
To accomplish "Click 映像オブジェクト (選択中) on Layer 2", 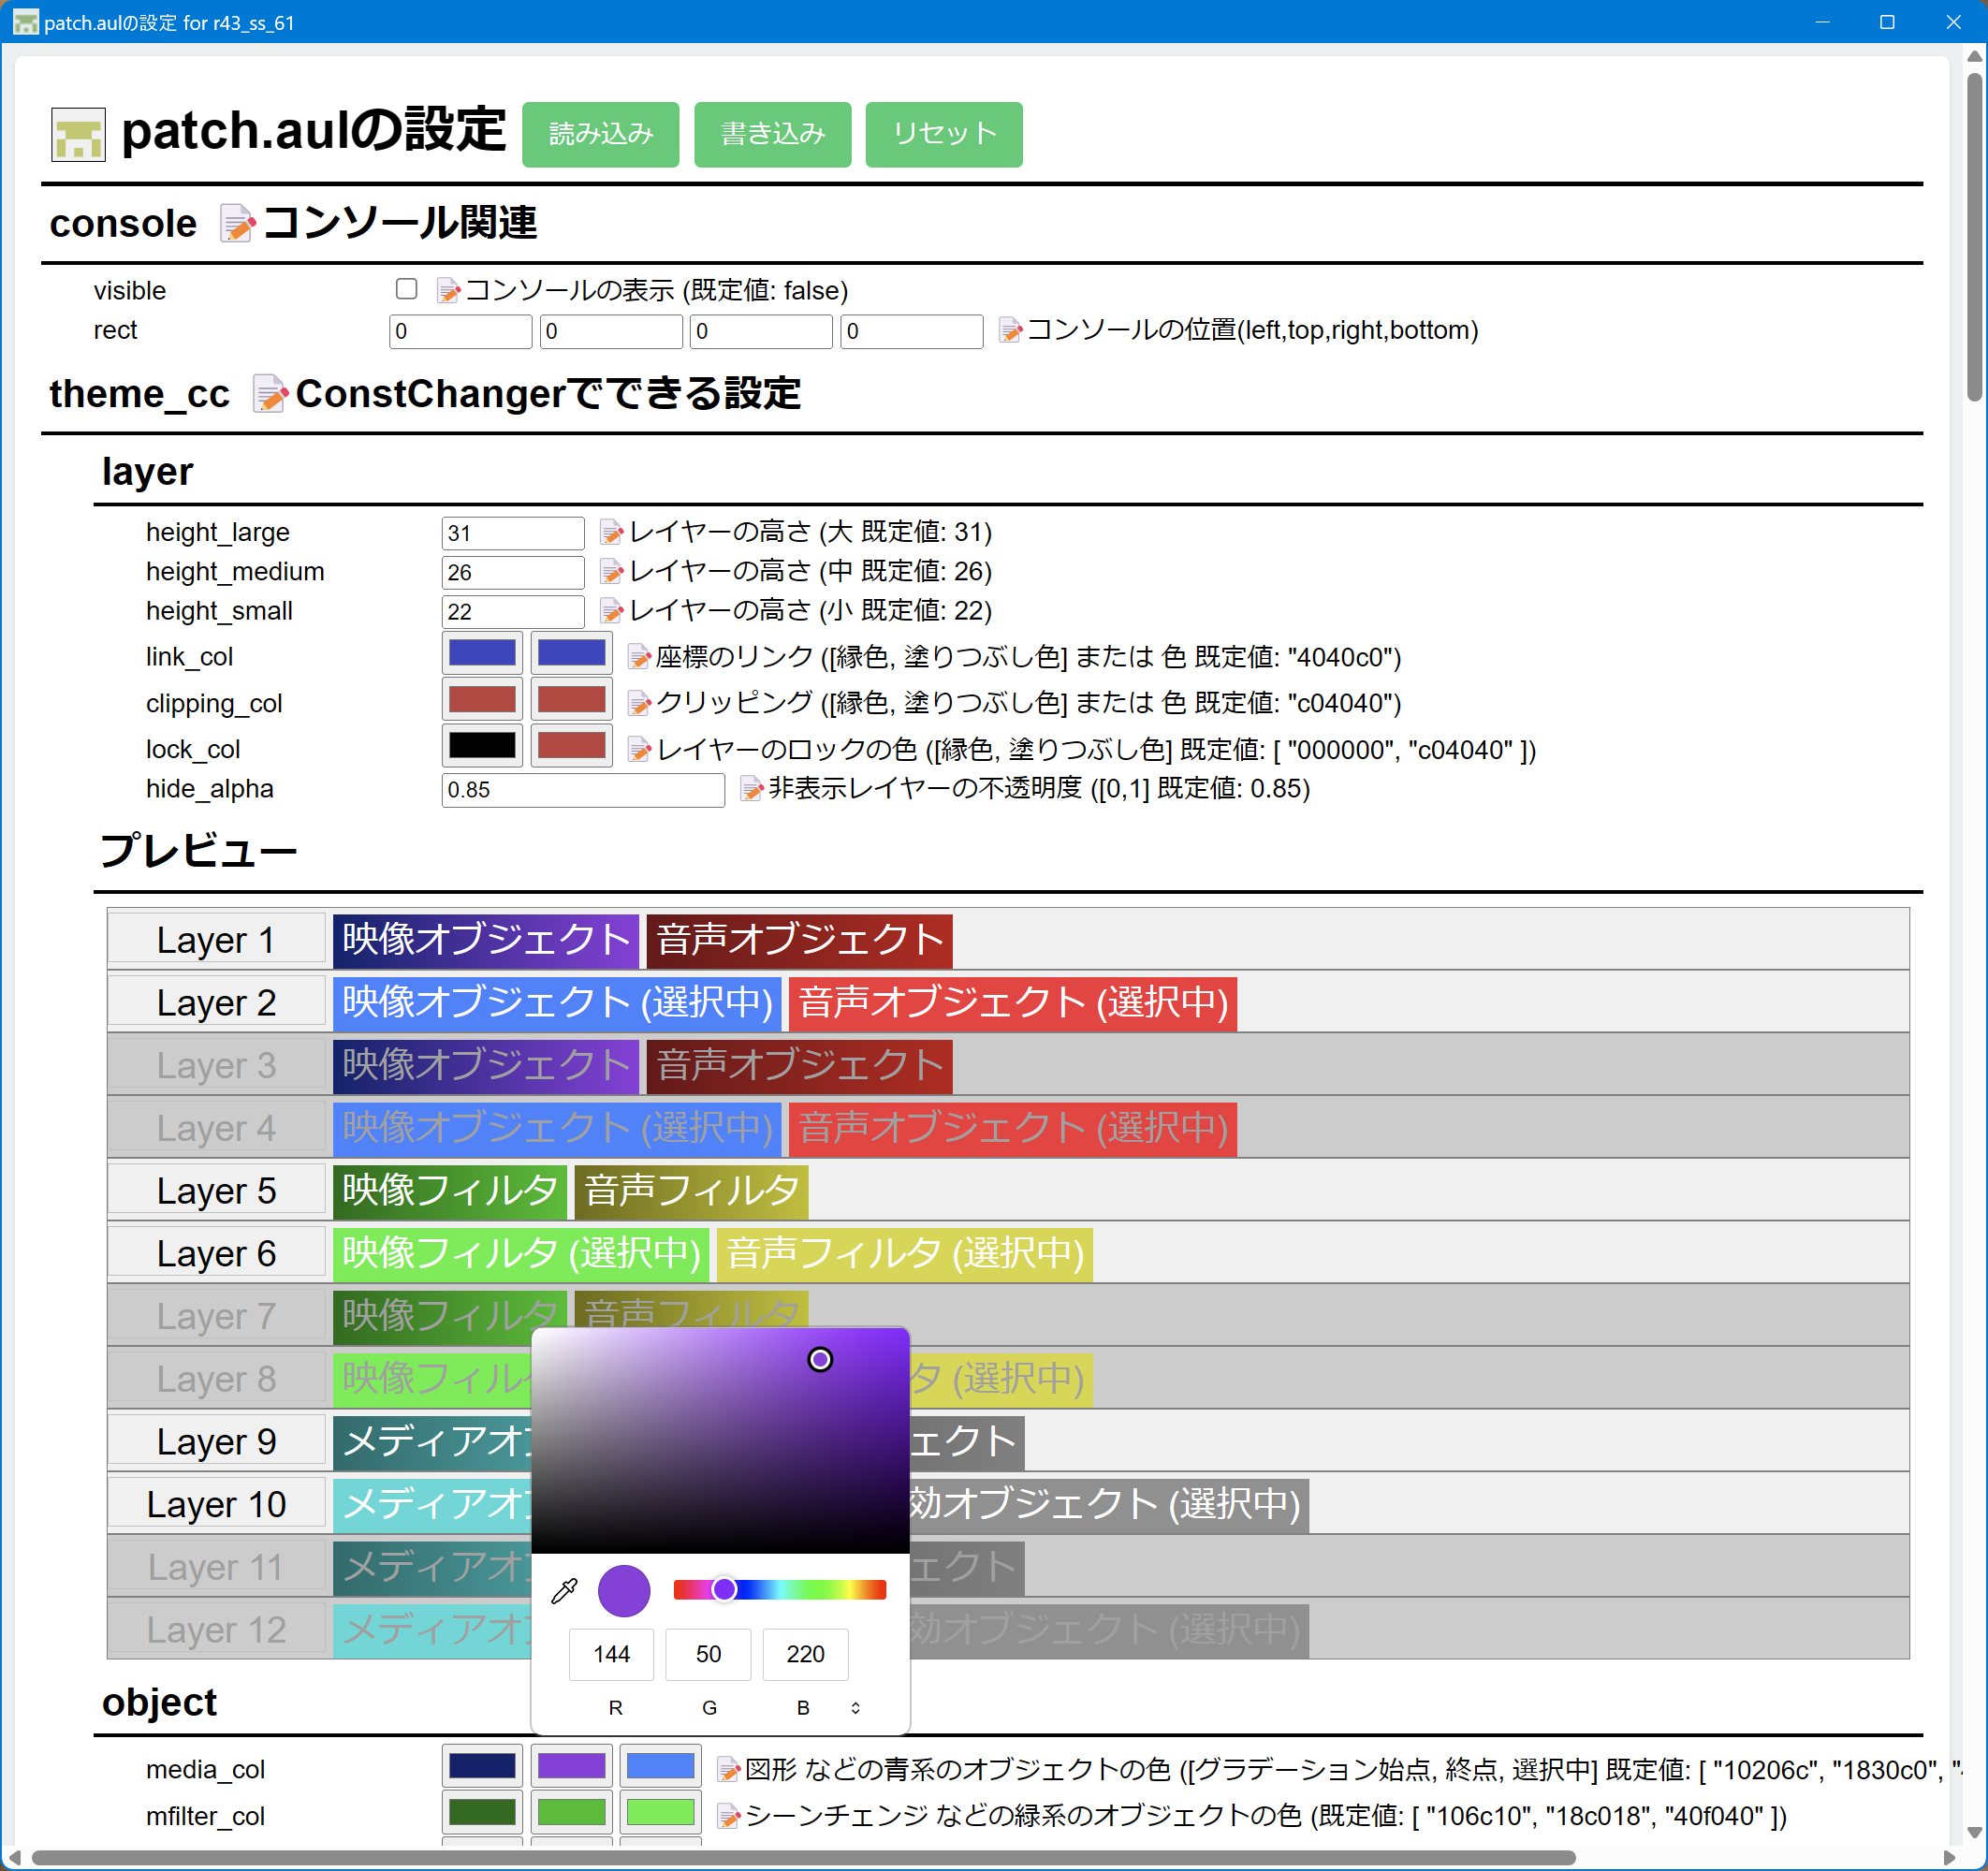I will pos(557,1003).
